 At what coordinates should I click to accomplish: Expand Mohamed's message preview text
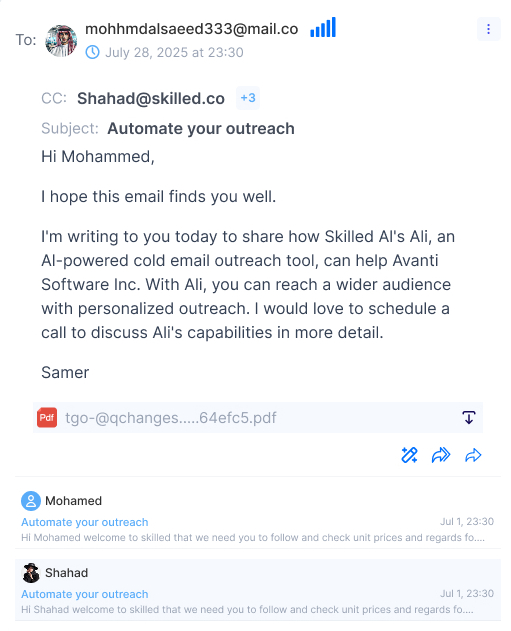coord(253,538)
